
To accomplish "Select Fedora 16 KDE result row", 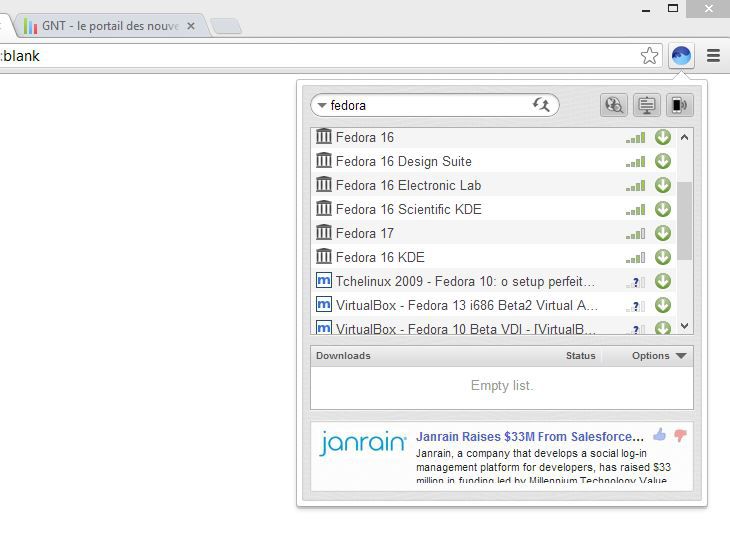I will (x=493, y=257).
